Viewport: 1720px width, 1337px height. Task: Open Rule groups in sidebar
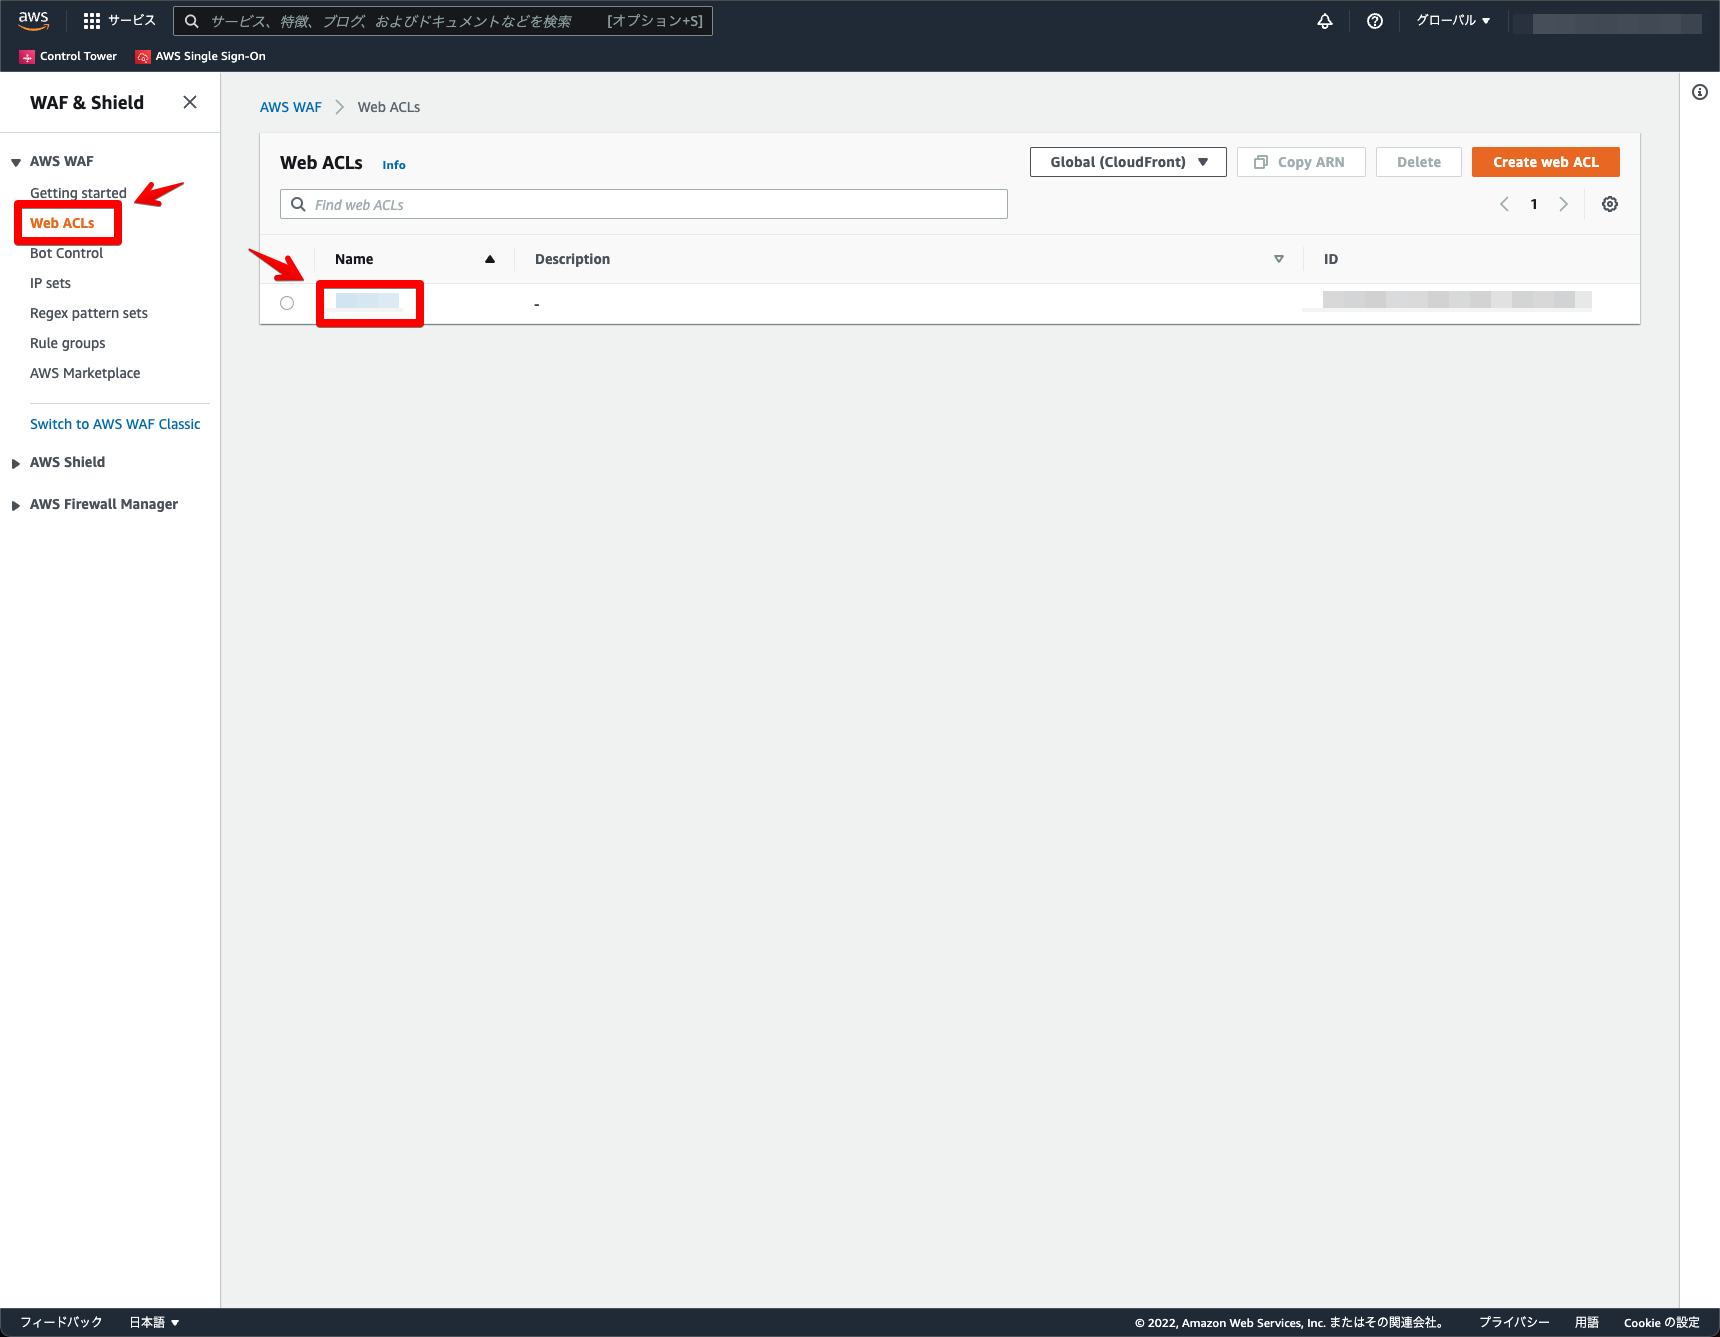pyautogui.click(x=67, y=343)
